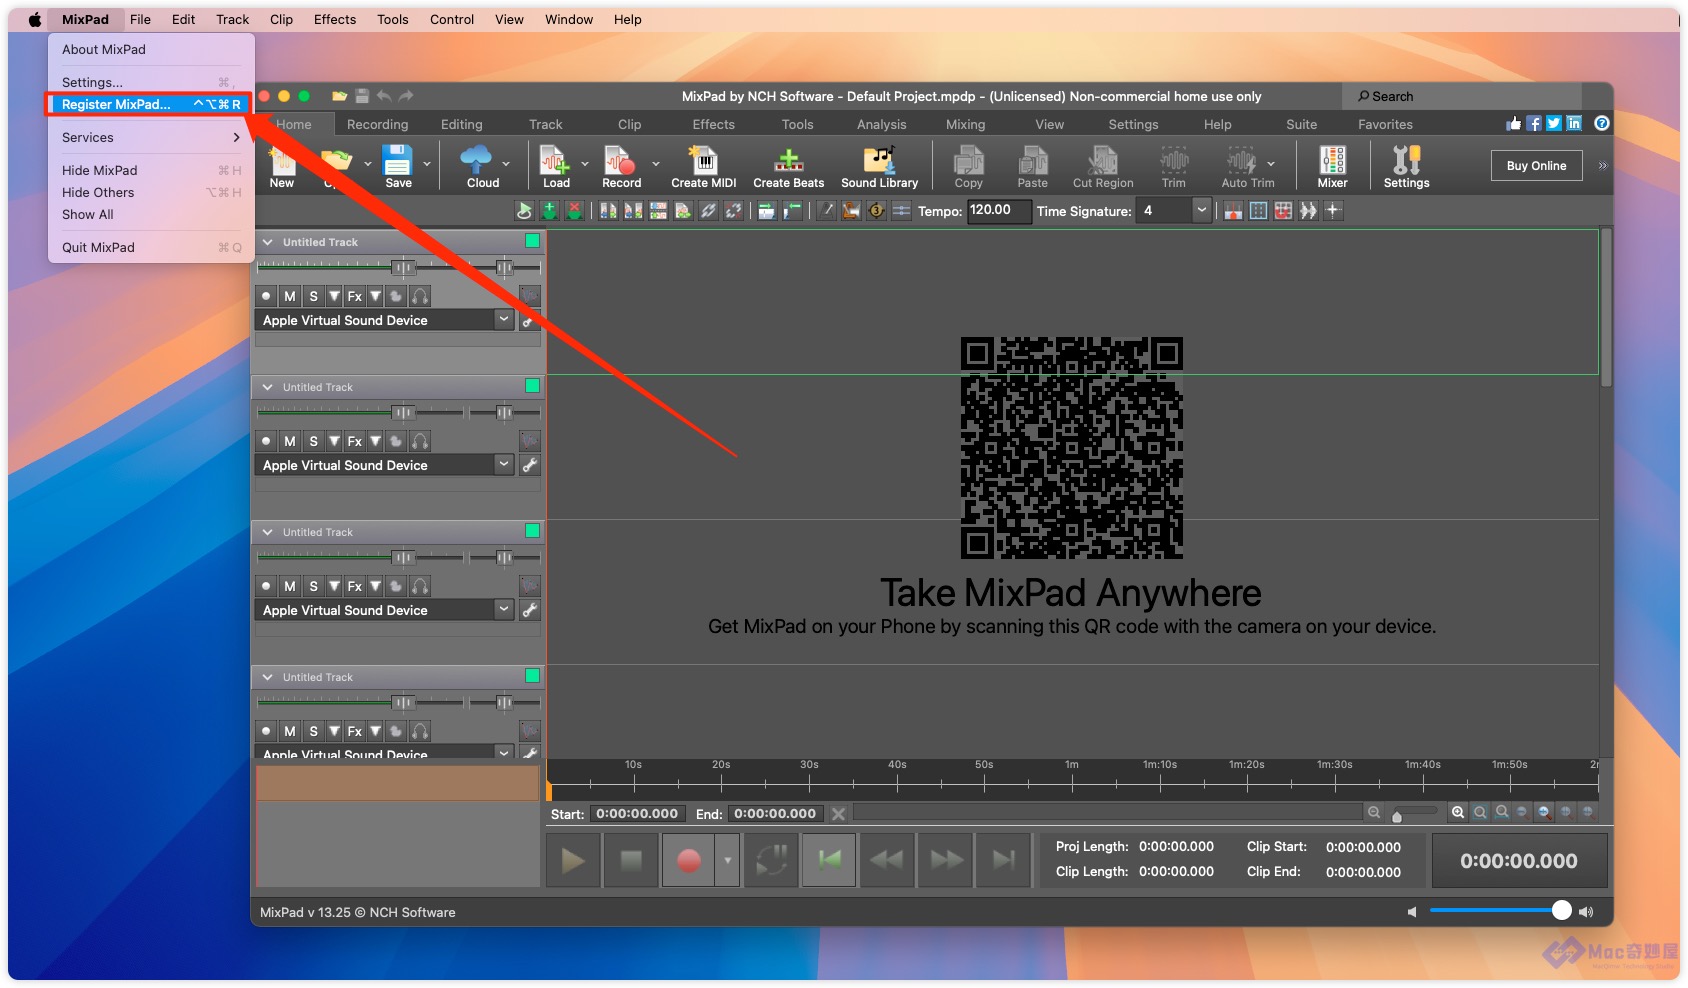Viewport: 1688px width, 988px height.
Task: Open the Effects ribbon tab
Action: coord(713,124)
